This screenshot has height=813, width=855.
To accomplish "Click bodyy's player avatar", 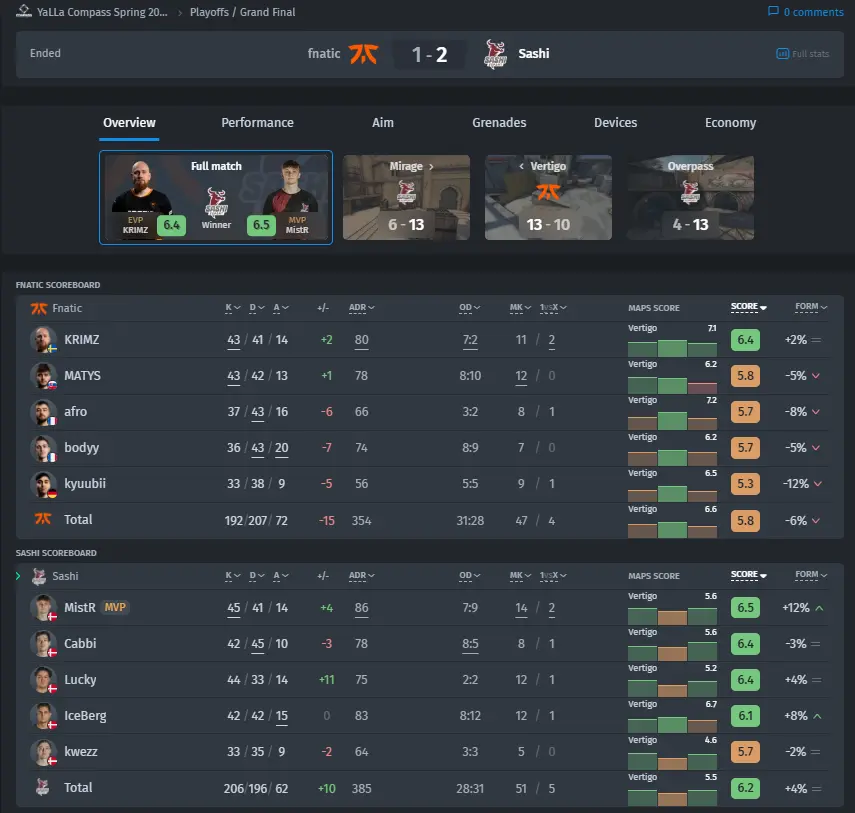I will point(43,447).
